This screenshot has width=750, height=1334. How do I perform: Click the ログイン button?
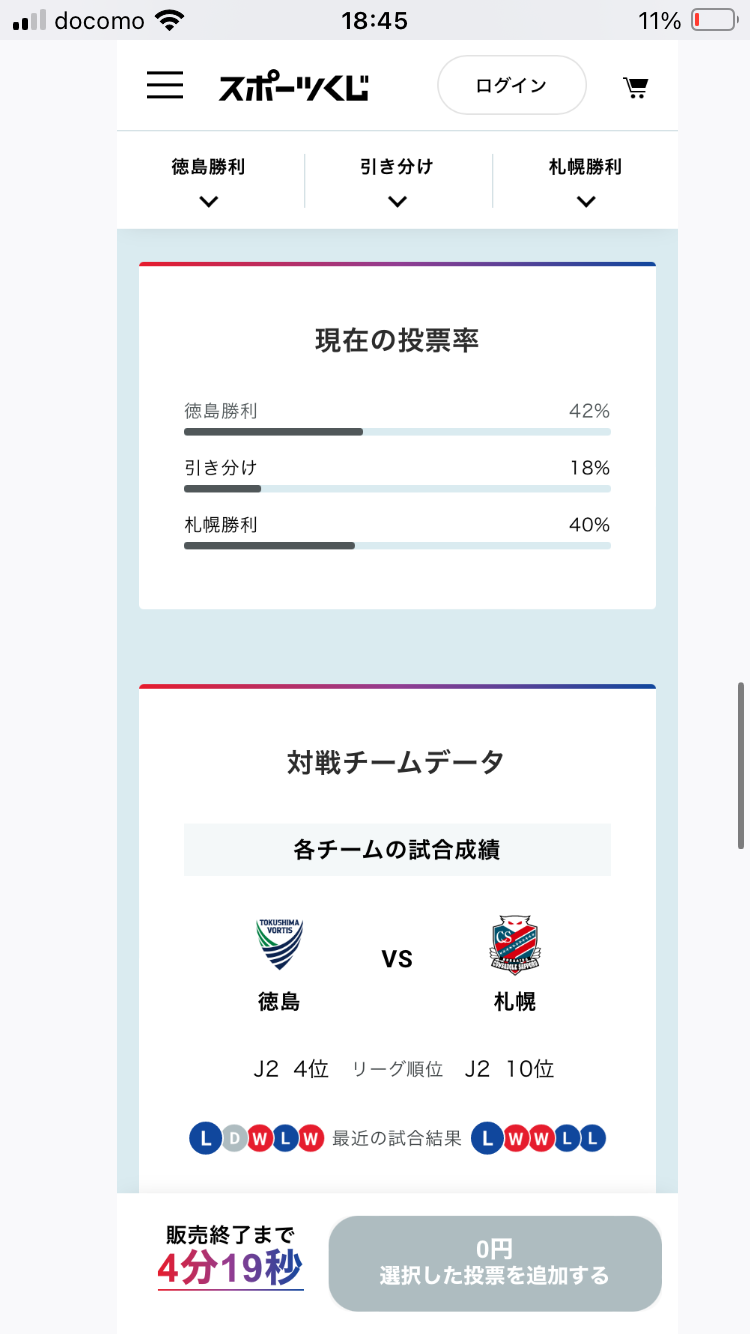(511, 85)
